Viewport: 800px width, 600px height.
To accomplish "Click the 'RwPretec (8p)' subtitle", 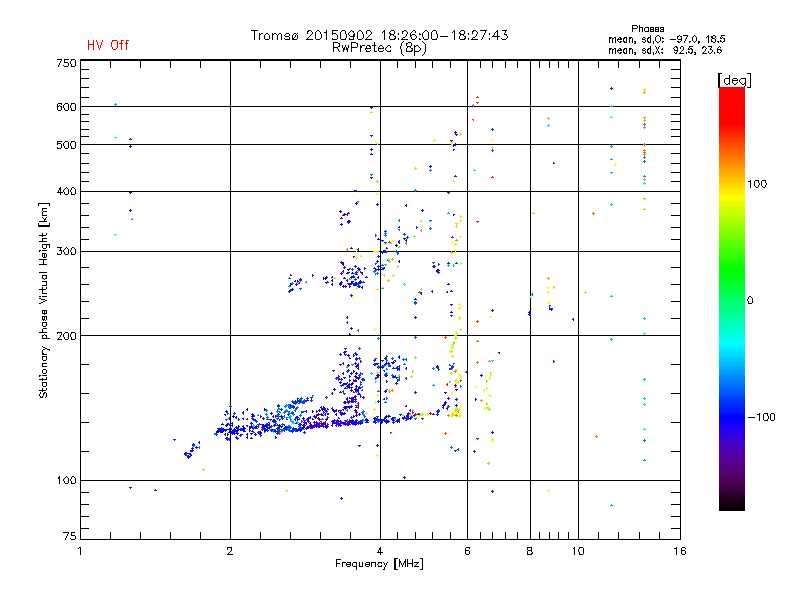I will pyautogui.click(x=379, y=48).
